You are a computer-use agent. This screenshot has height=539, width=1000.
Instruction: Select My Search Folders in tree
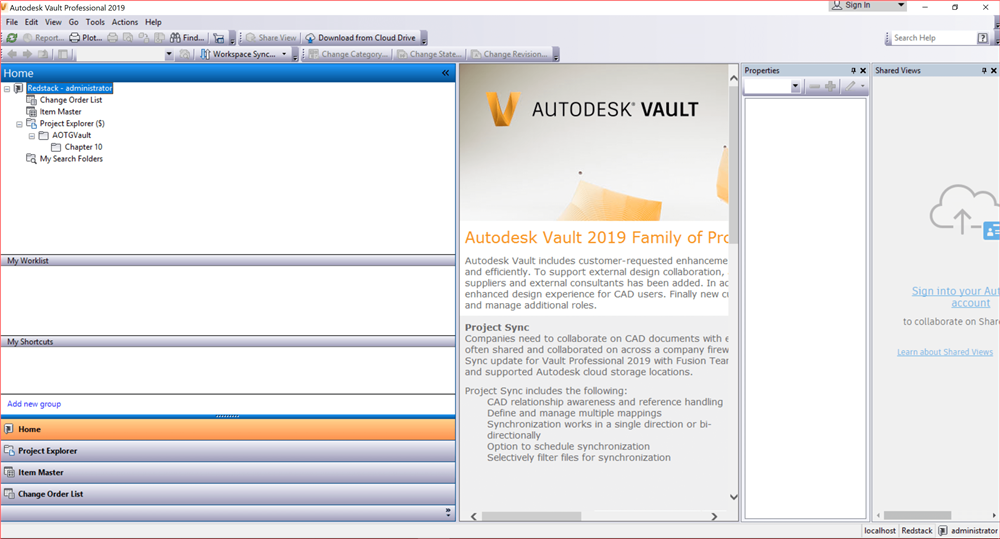pyautogui.click(x=71, y=159)
